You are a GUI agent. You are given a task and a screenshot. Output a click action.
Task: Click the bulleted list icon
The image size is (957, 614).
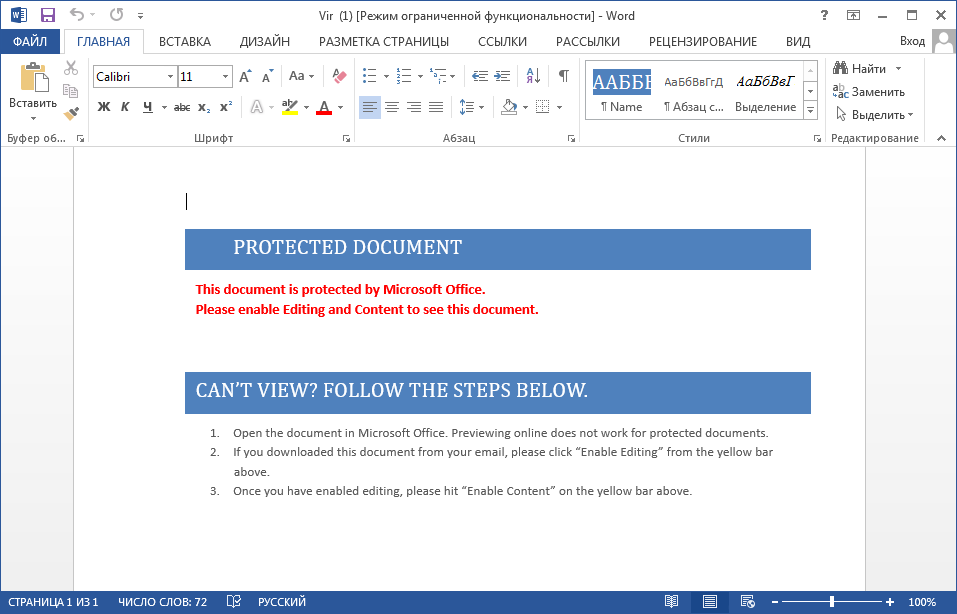click(x=369, y=76)
